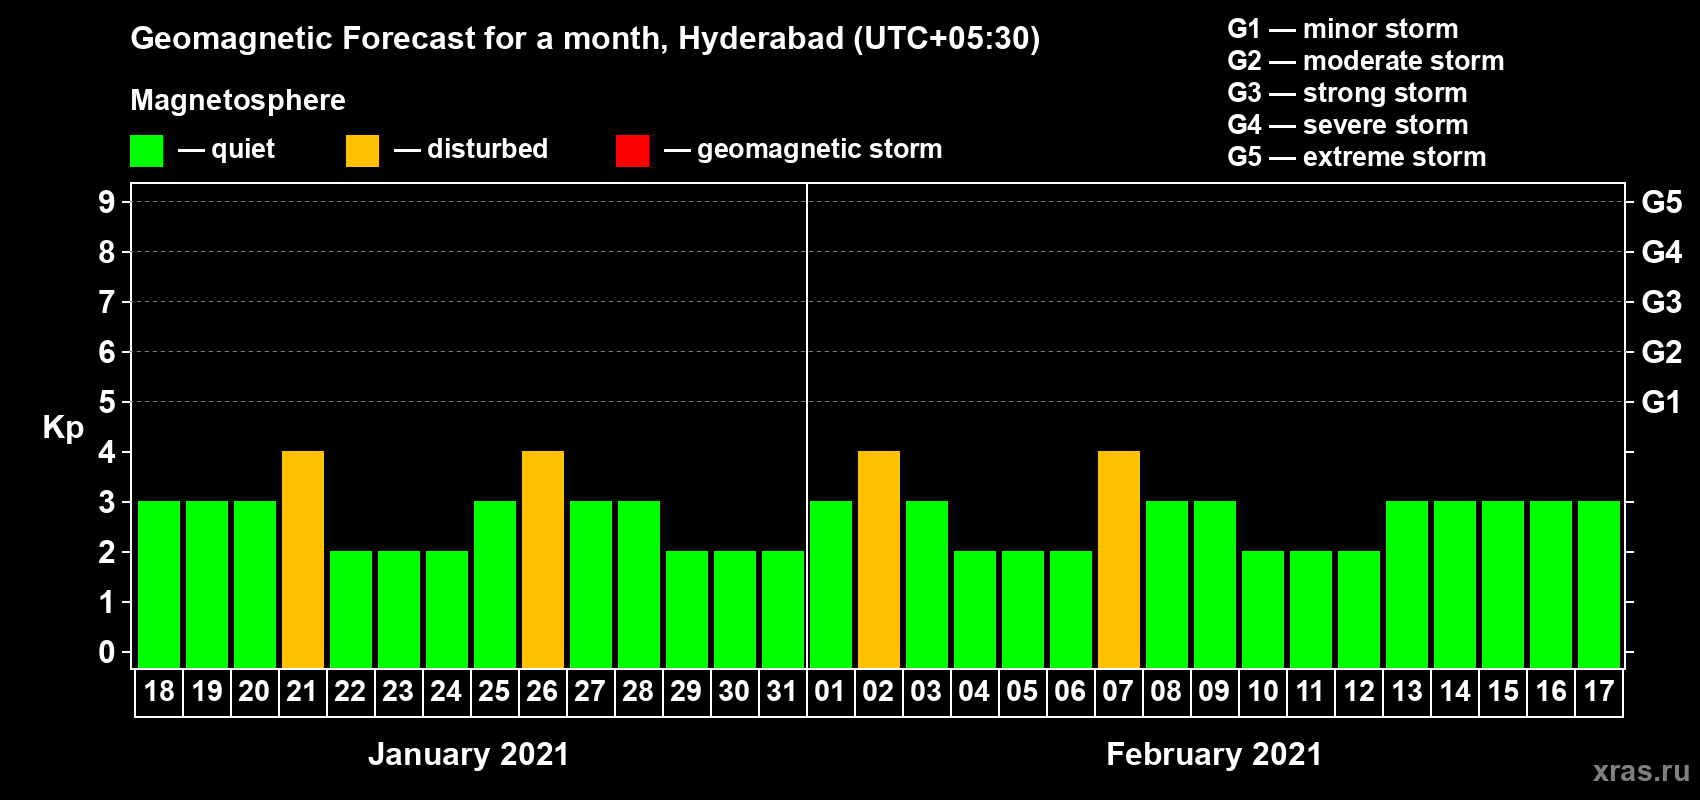Click date label 28 on the axis
This screenshot has width=1700, height=800.
638,692
